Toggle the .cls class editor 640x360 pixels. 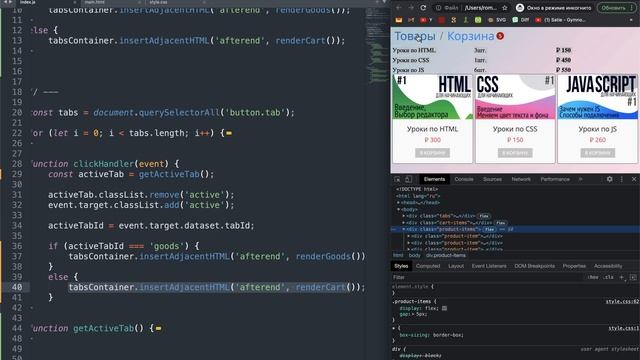click(609, 278)
